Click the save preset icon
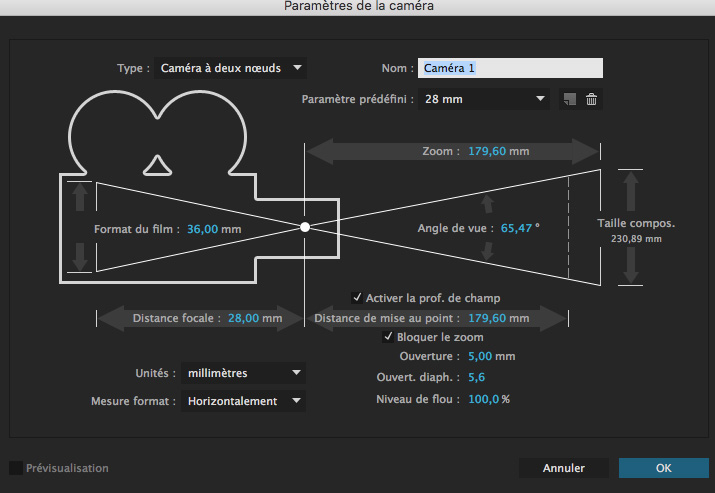The width and height of the screenshot is (715, 493). click(x=570, y=99)
